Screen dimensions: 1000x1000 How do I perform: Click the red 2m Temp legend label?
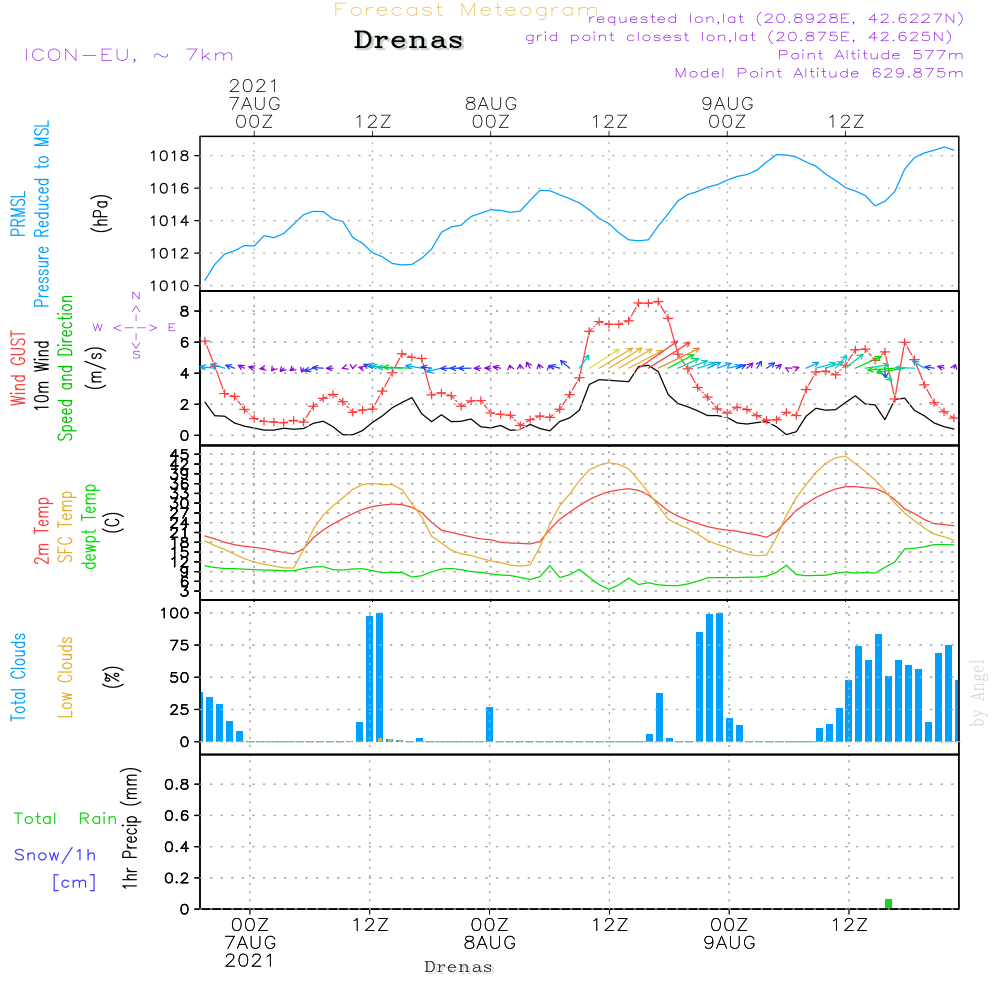[43, 529]
